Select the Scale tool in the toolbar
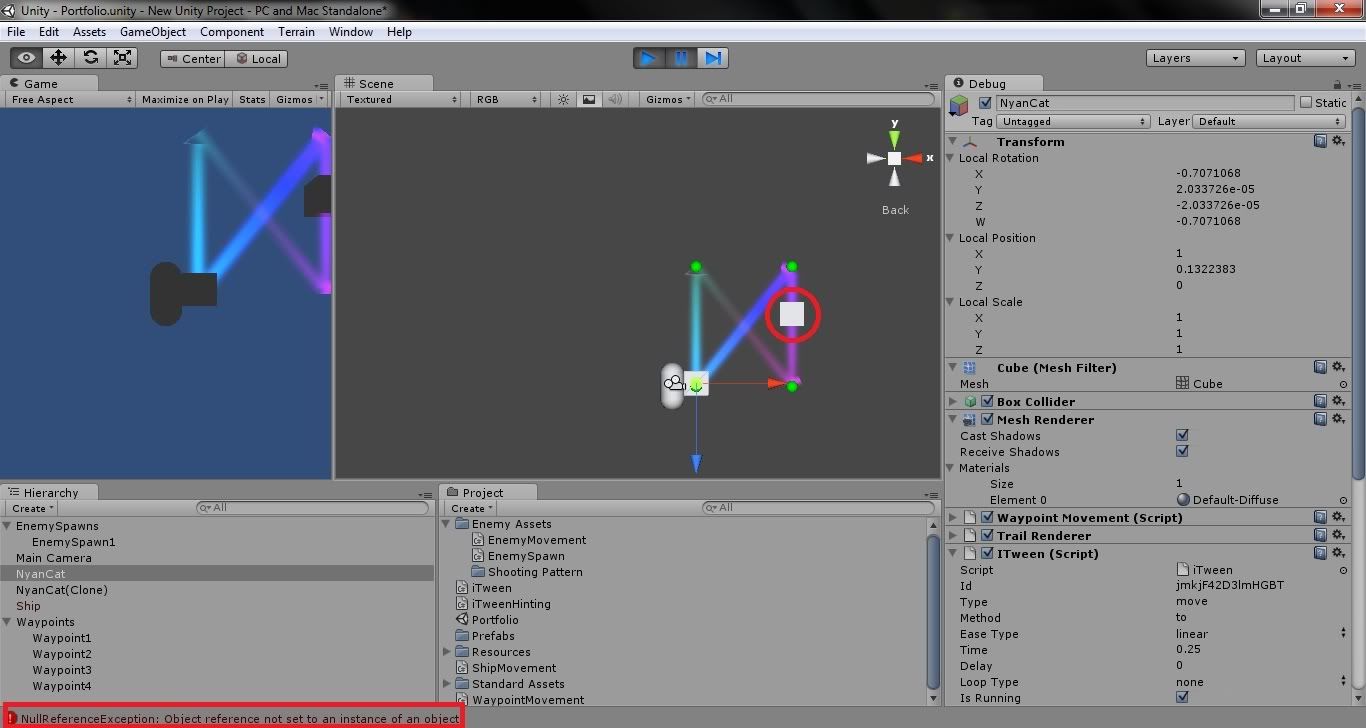 point(123,57)
